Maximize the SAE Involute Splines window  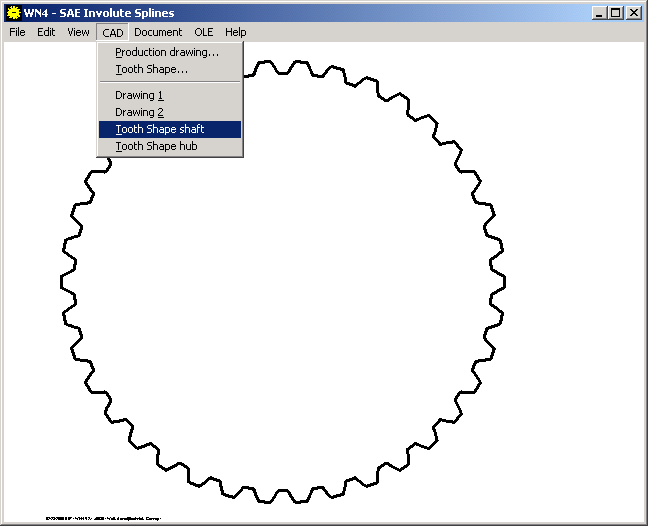[x=614, y=13]
